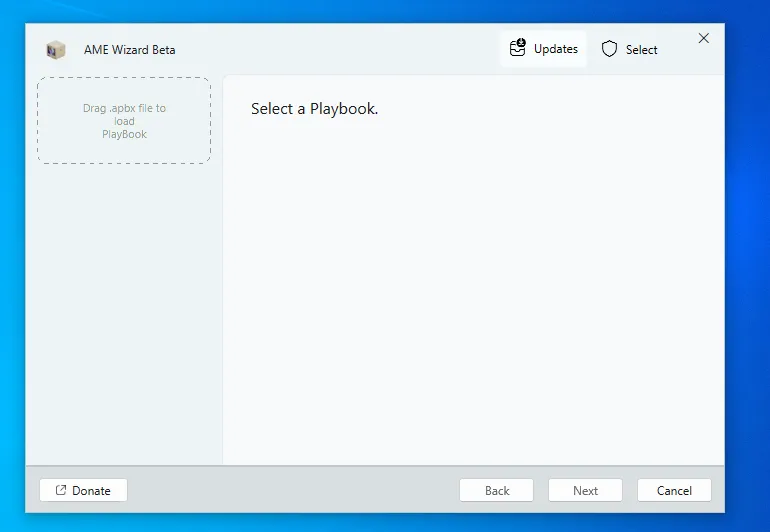Go to the previous step with Back

[497, 490]
